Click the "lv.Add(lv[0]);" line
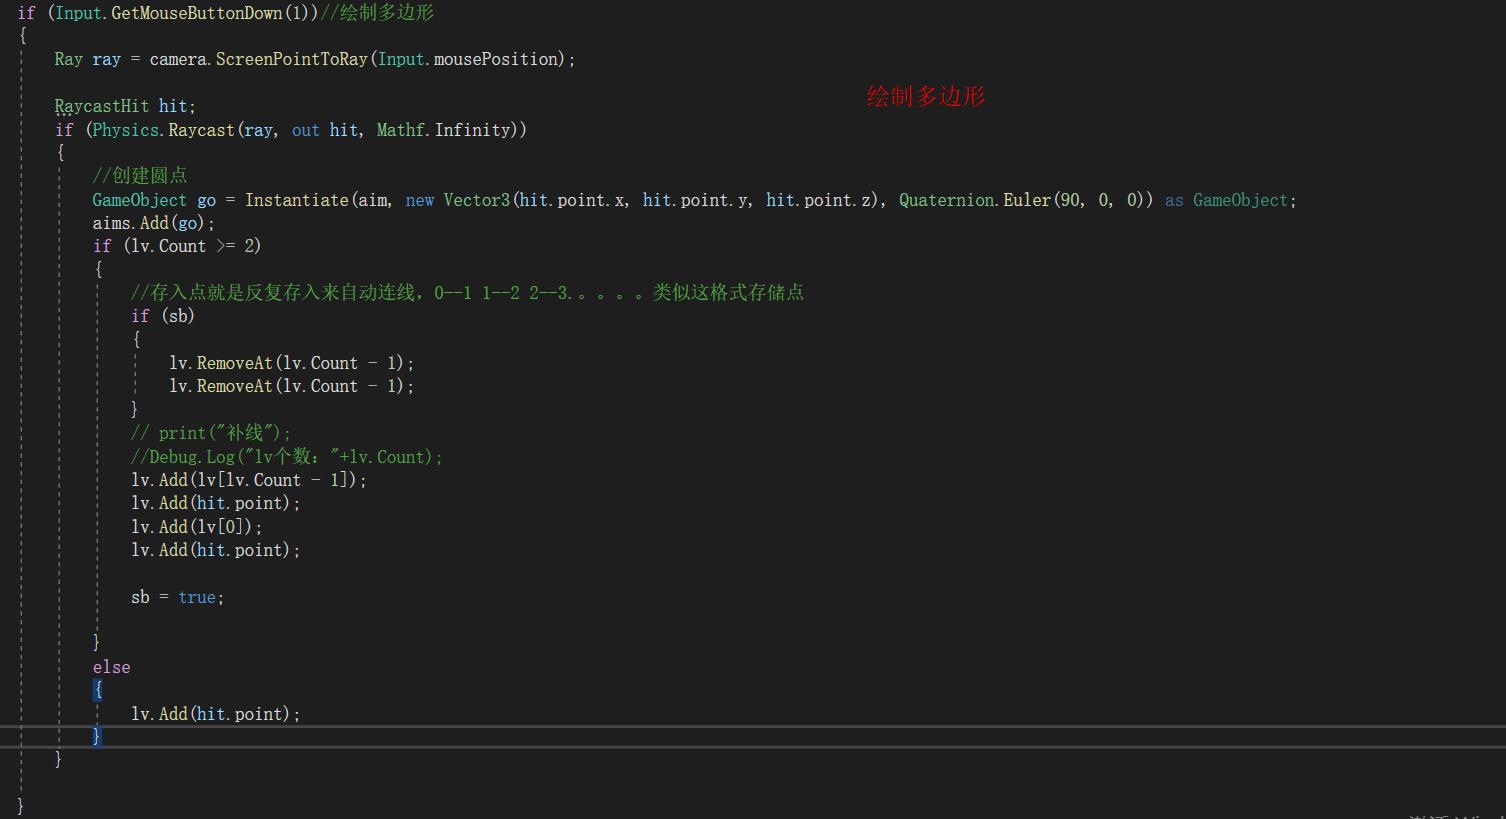 tap(197, 527)
